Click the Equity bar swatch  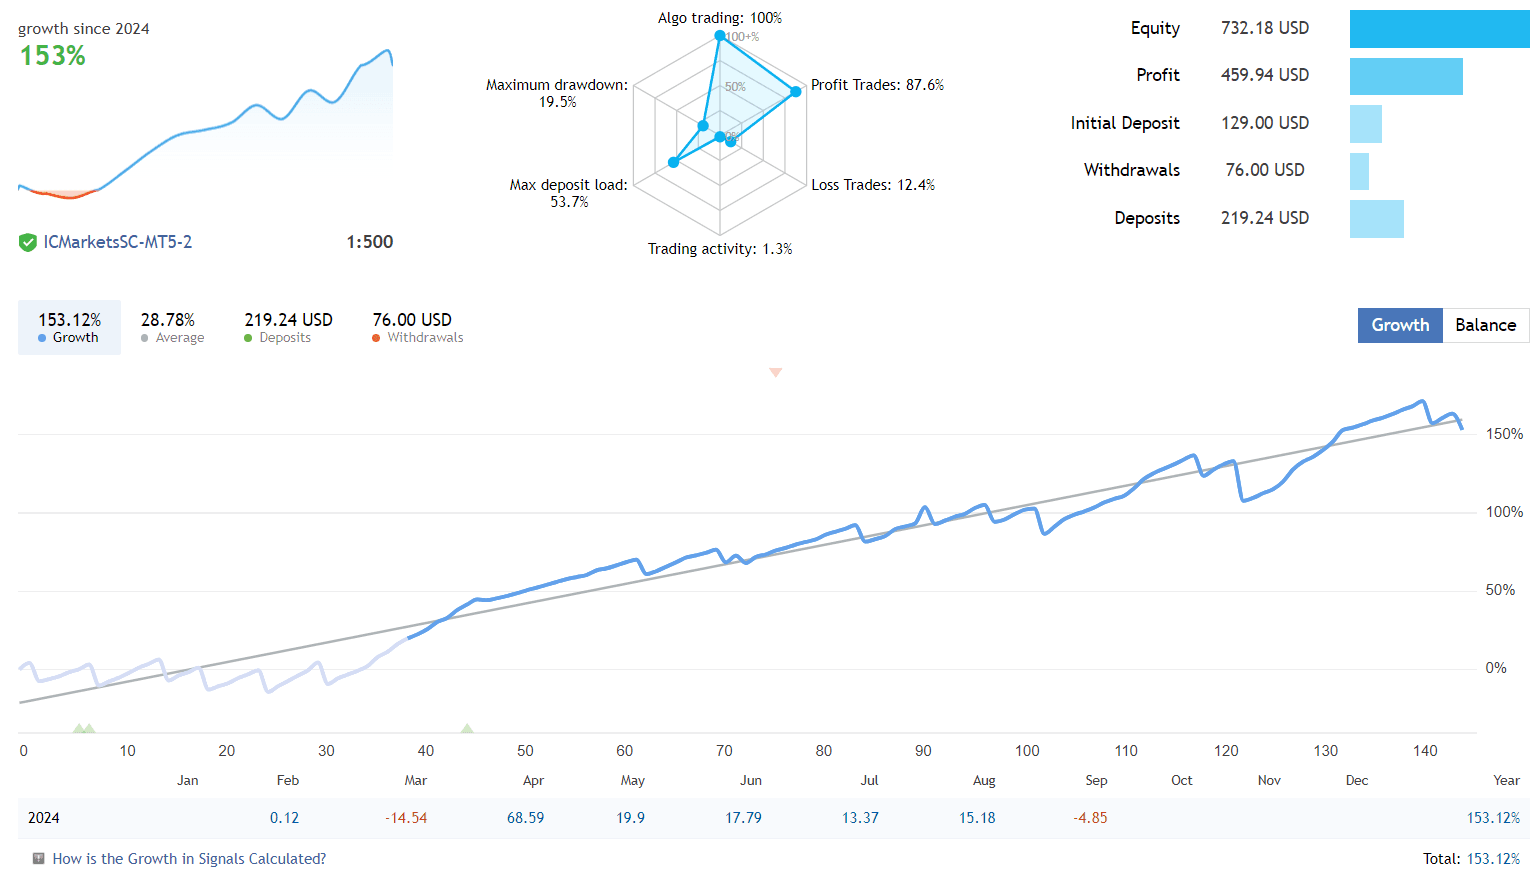(1439, 29)
